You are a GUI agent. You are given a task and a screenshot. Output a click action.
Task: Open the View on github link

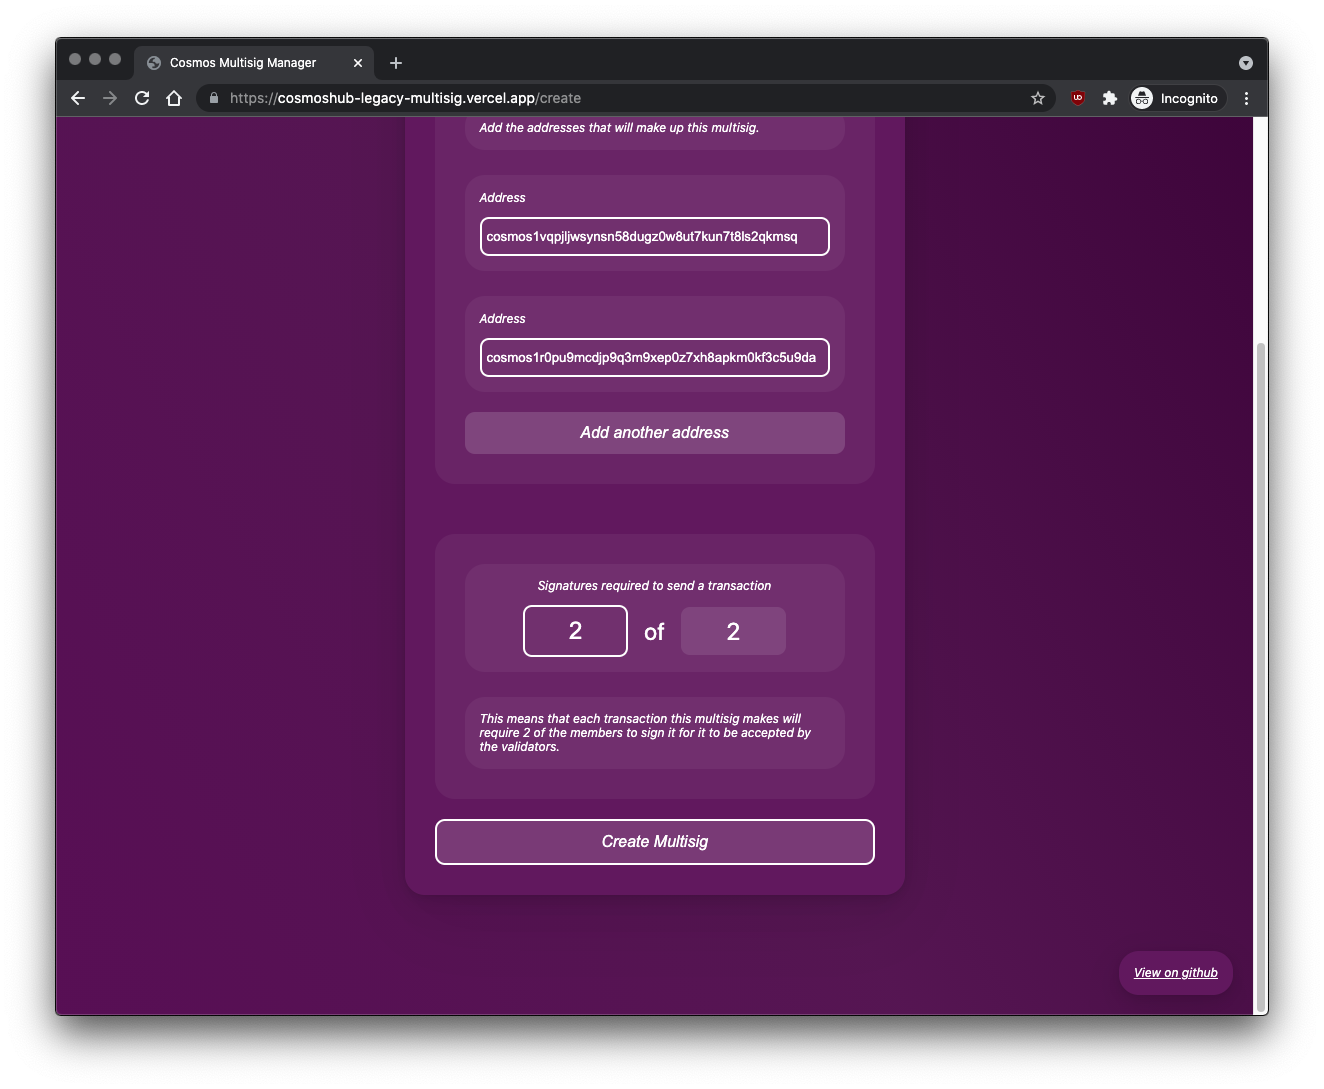tap(1175, 972)
